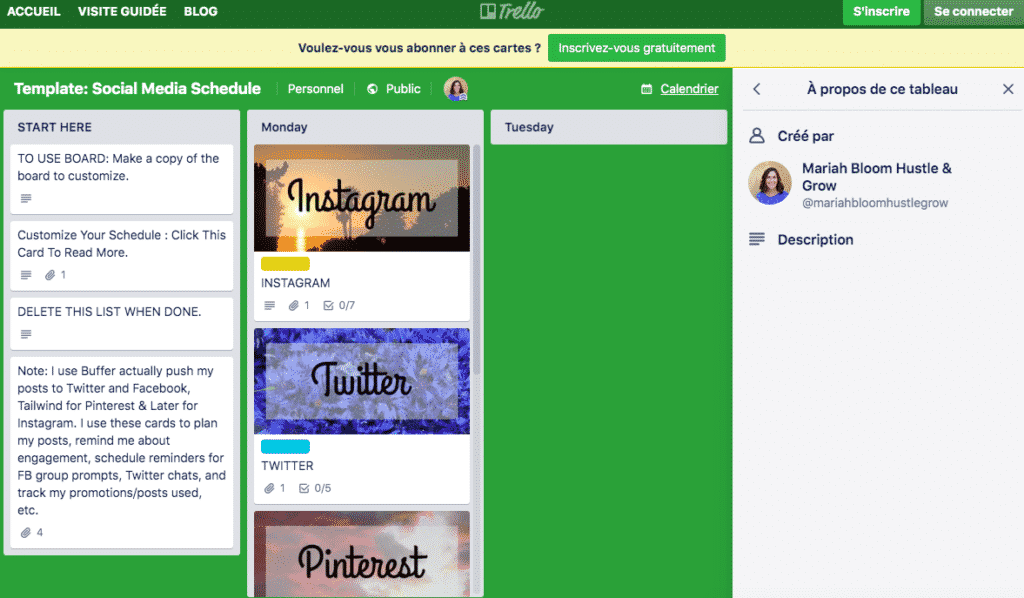Open the Pinterest card cover image

(x=361, y=554)
